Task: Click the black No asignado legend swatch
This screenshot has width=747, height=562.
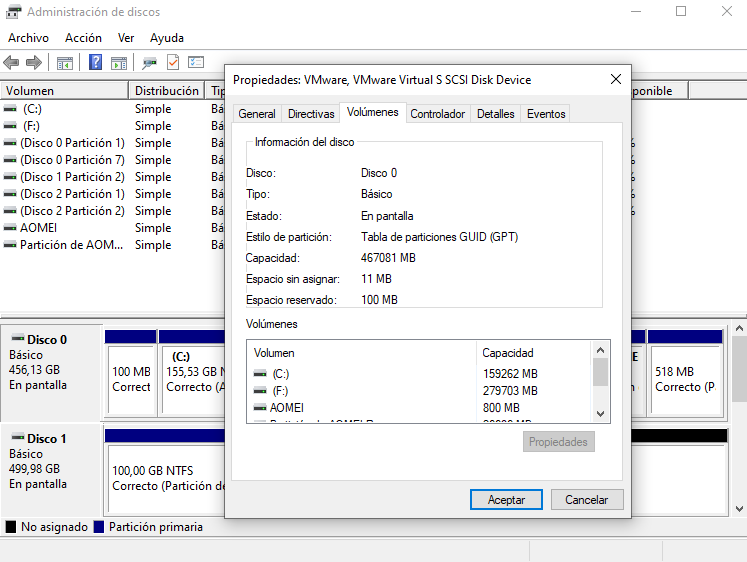Action: pos(11,527)
